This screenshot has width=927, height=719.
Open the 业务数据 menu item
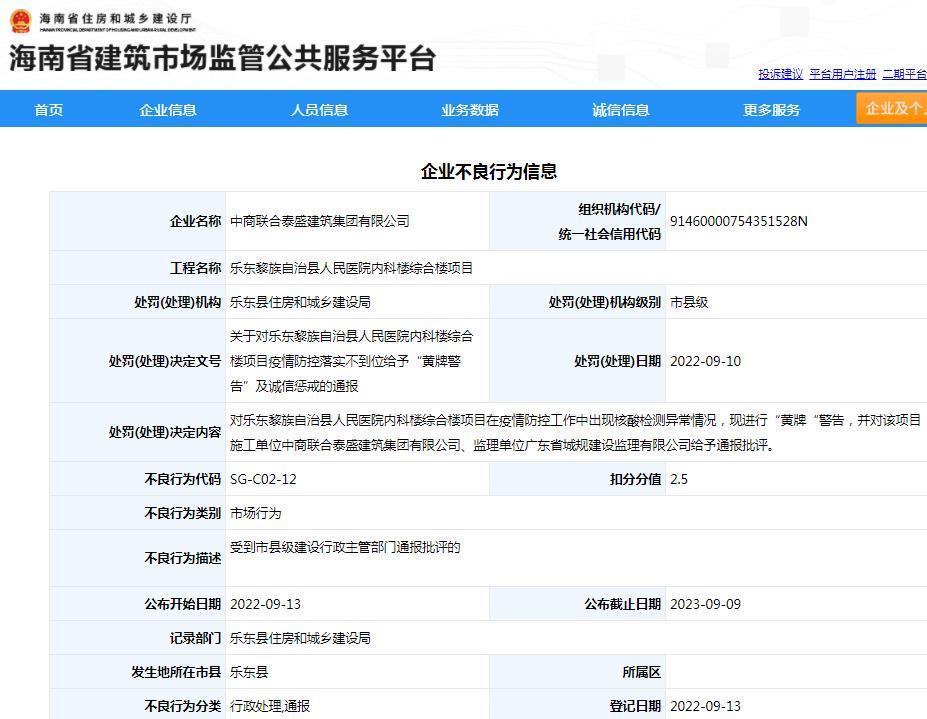(470, 110)
